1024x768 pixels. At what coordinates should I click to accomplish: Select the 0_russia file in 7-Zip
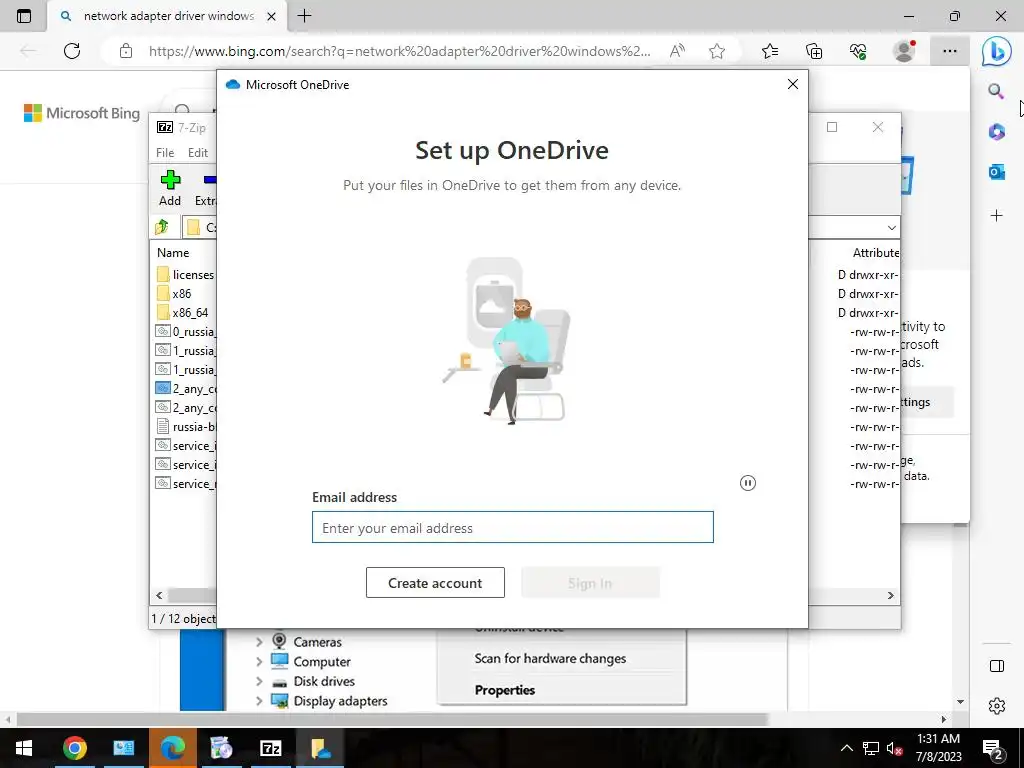coord(185,331)
